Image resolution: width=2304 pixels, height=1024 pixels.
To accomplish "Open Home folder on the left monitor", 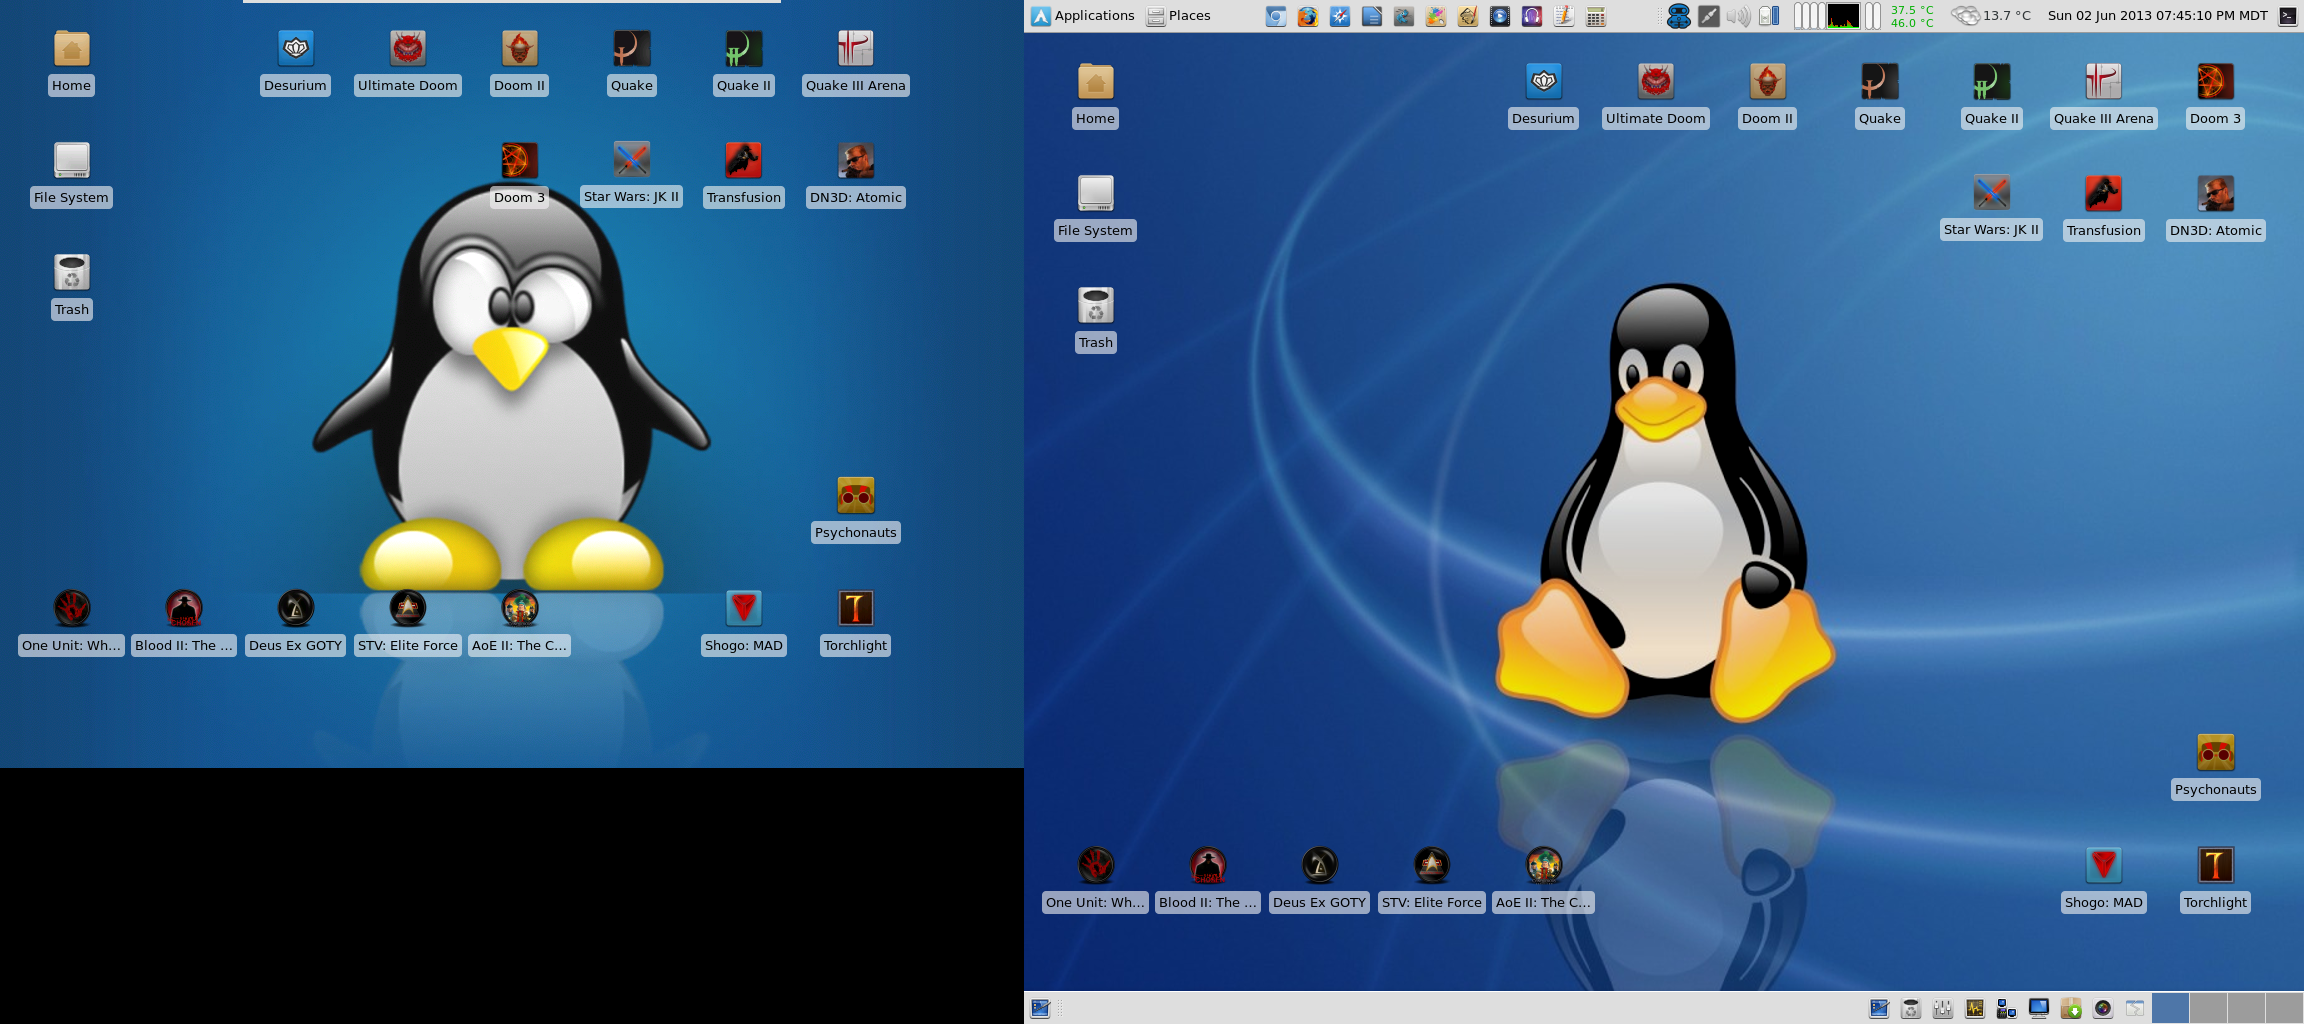I will coord(72,63).
